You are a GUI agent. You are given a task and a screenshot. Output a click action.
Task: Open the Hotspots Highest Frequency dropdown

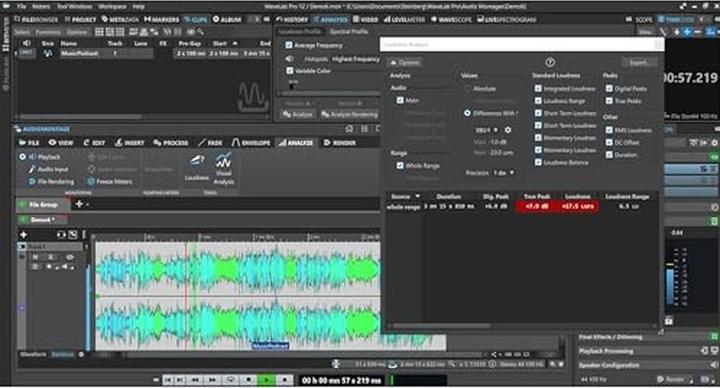pos(356,59)
